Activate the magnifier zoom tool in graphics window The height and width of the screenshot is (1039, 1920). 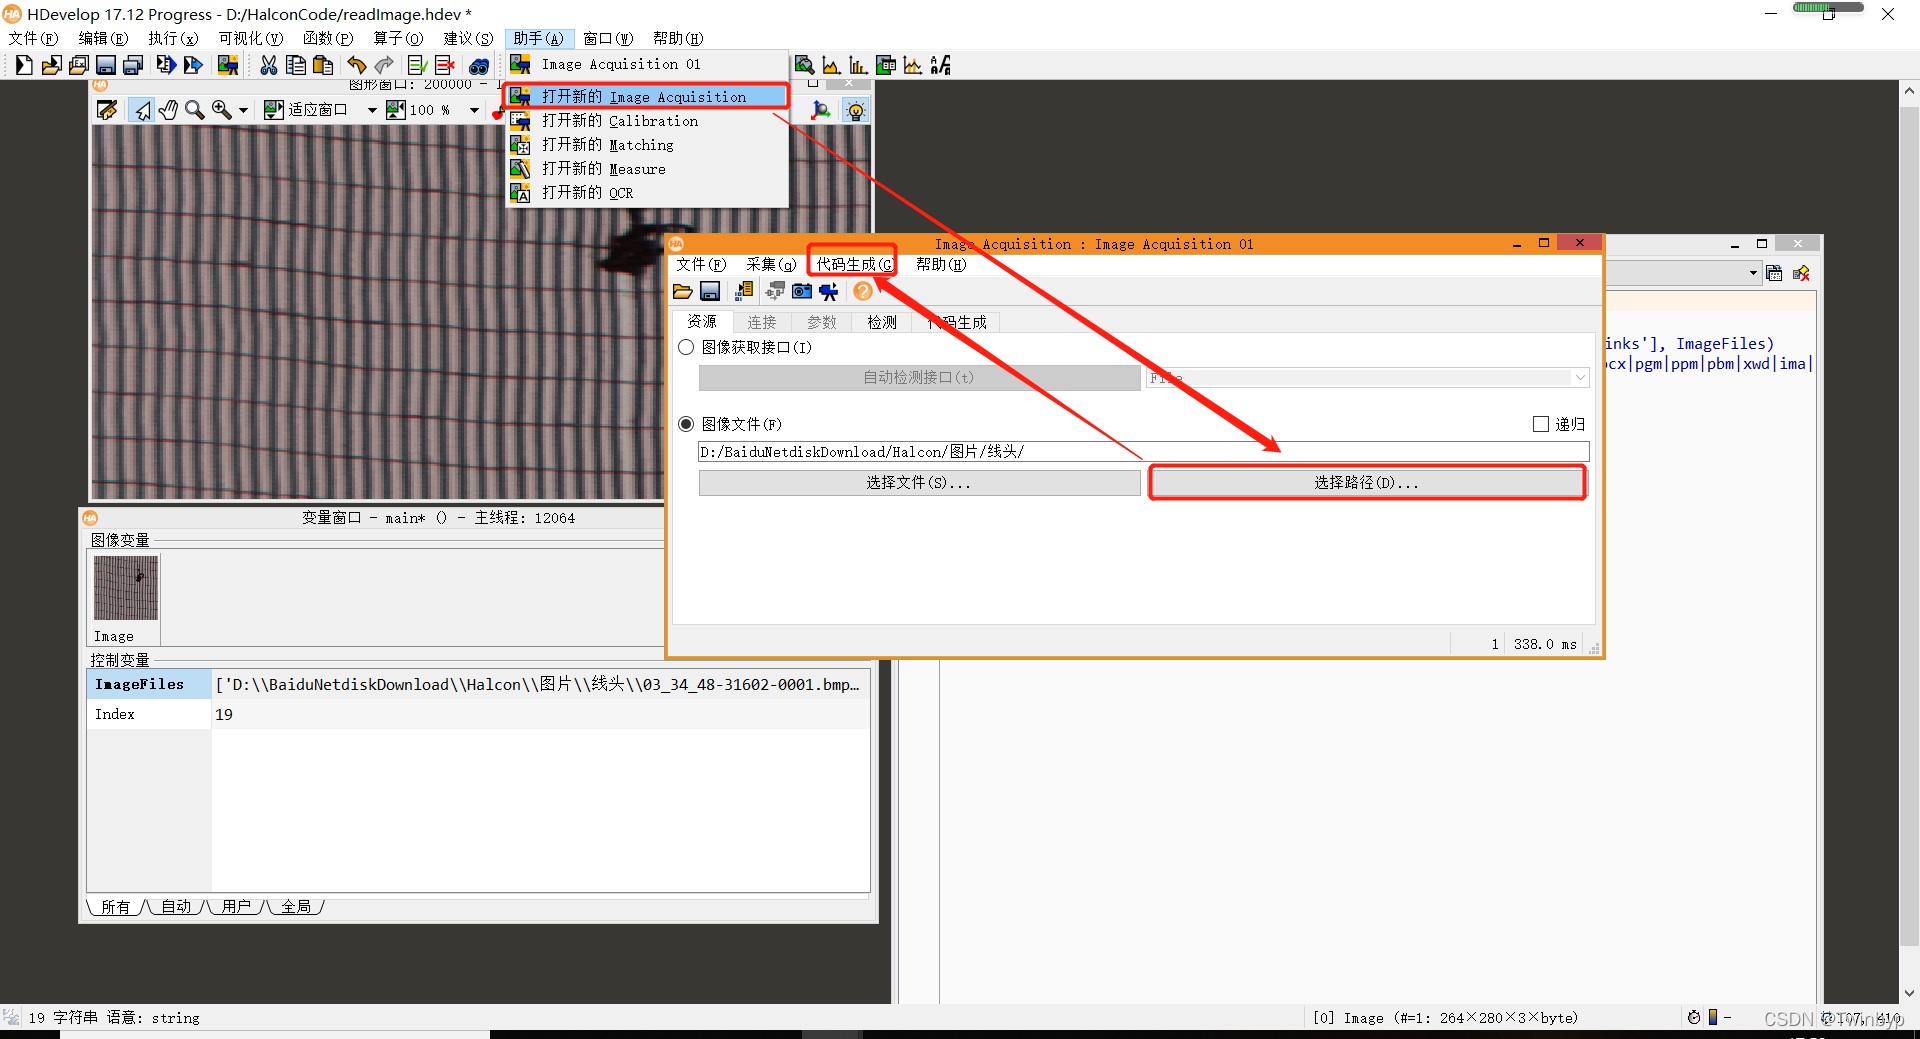tap(196, 110)
